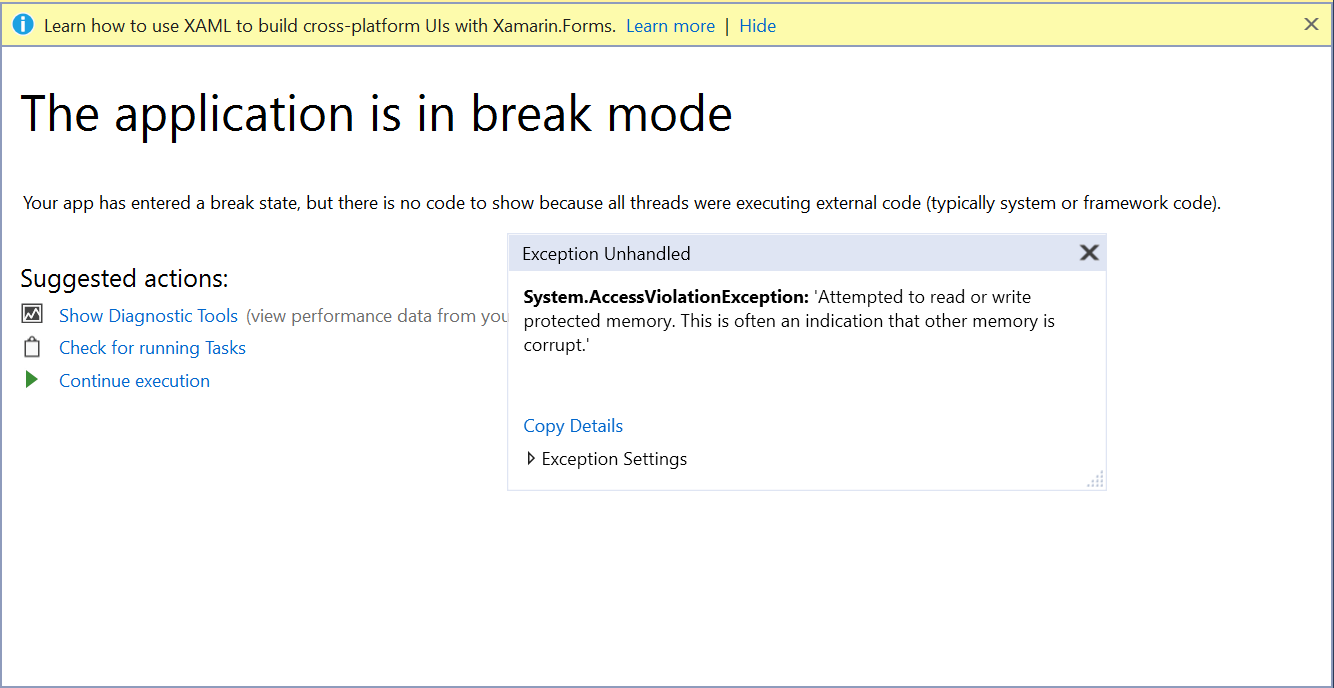1334x688 pixels.
Task: Dismiss the yellow banner with its X
Action: point(1311,24)
